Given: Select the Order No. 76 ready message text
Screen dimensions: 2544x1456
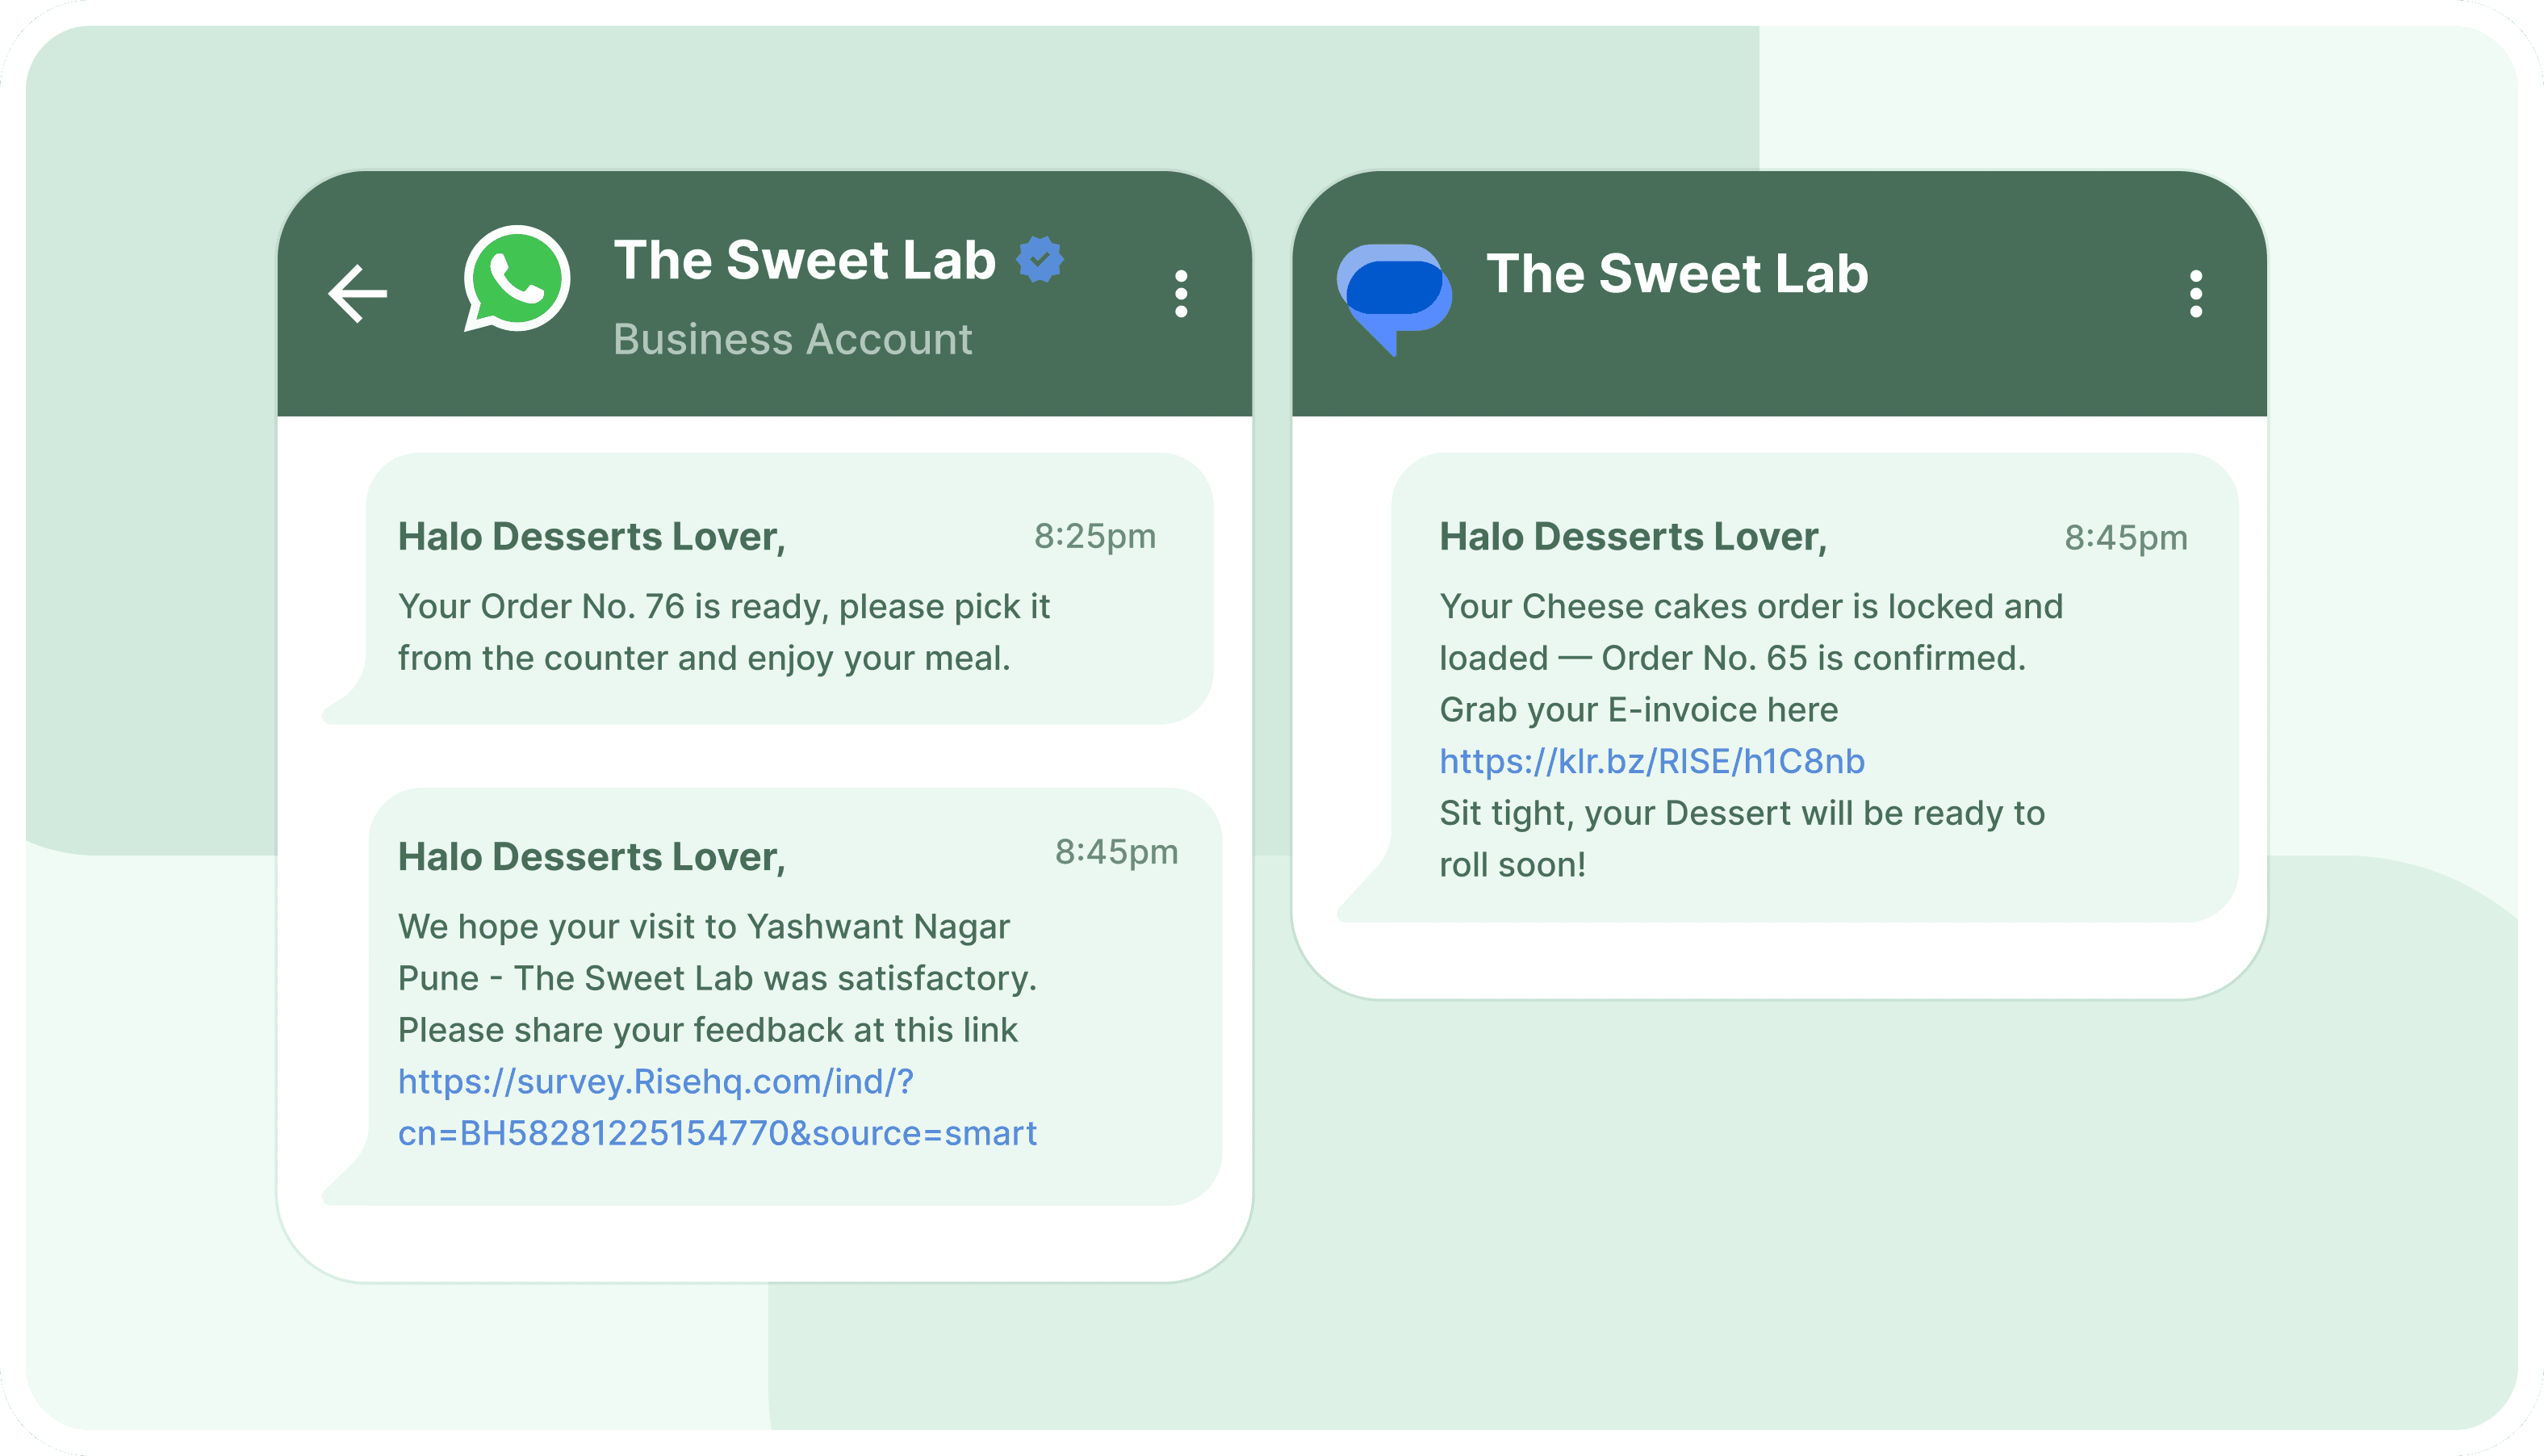Looking at the screenshot, I should pyautogui.click(x=723, y=632).
